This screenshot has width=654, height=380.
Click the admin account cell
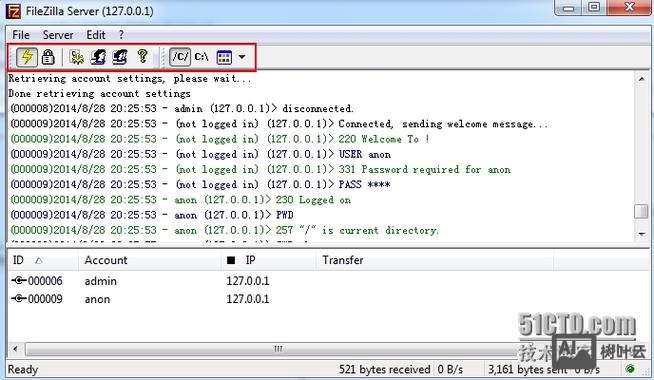[x=101, y=281]
